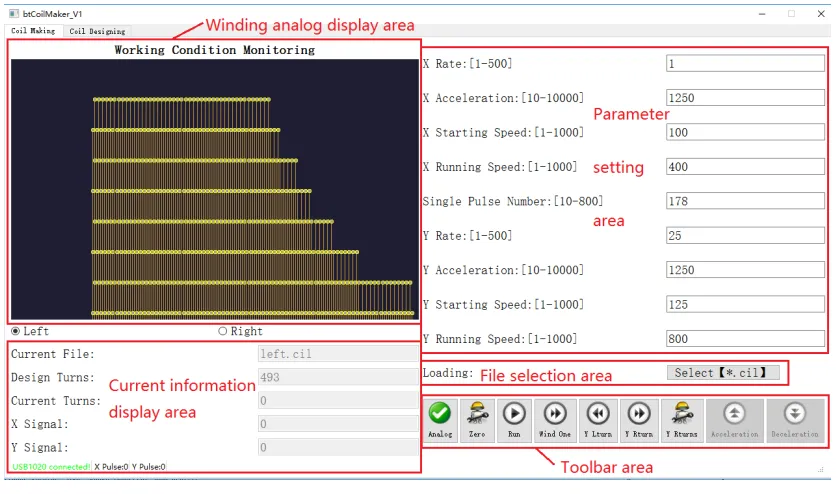Image resolution: width=838 pixels, height=494 pixels.
Task: Click the btCoilMaker_V1 title bar icon
Action: coord(13,13)
